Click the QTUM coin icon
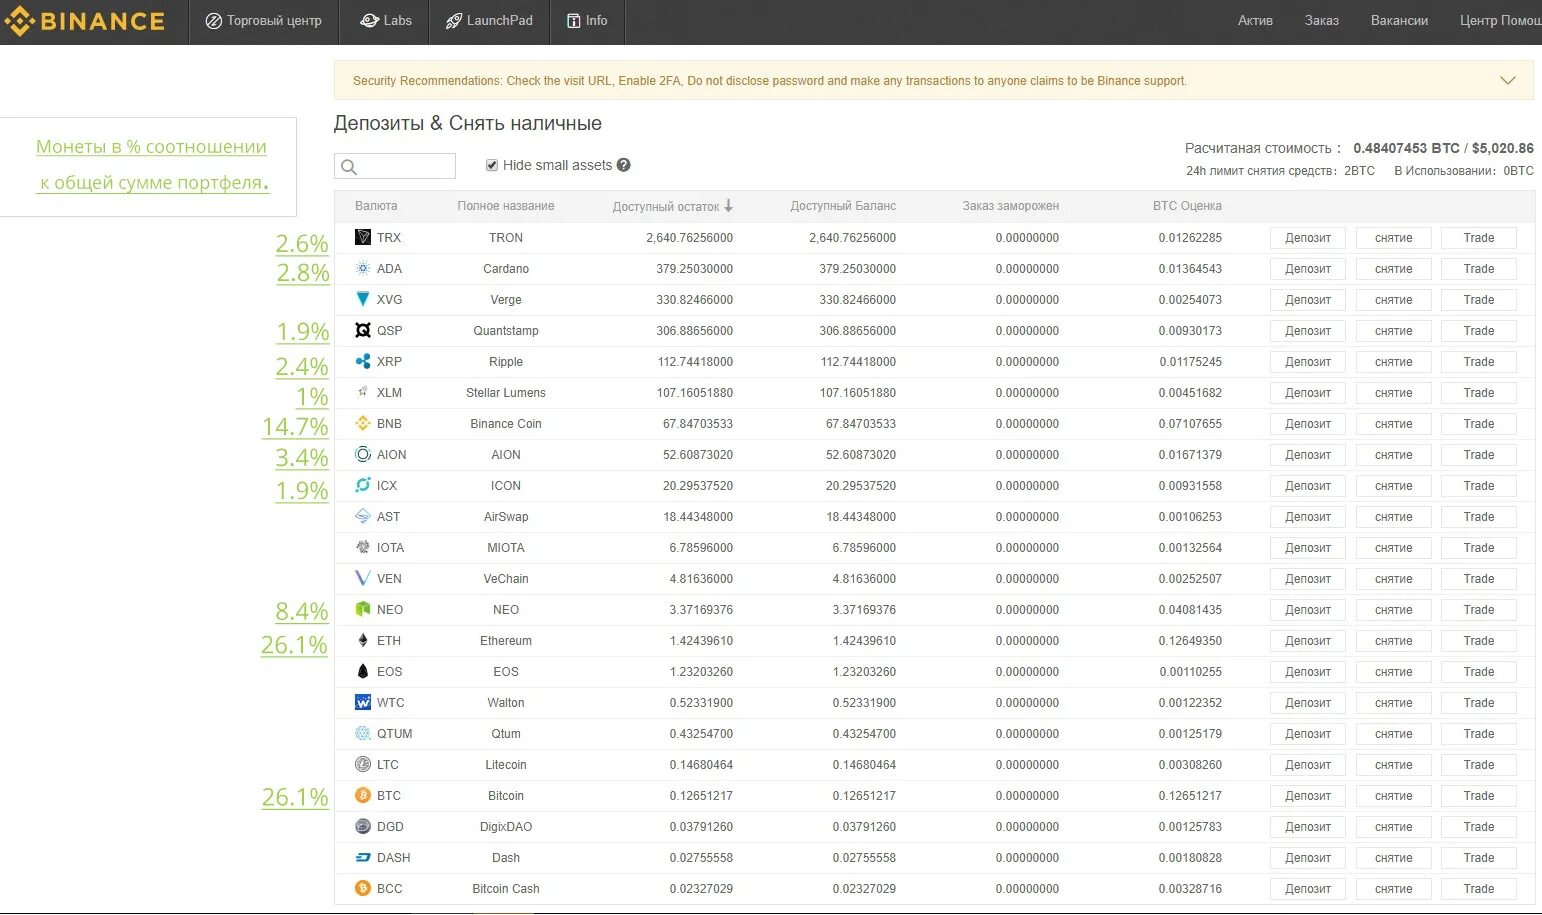 click(363, 734)
